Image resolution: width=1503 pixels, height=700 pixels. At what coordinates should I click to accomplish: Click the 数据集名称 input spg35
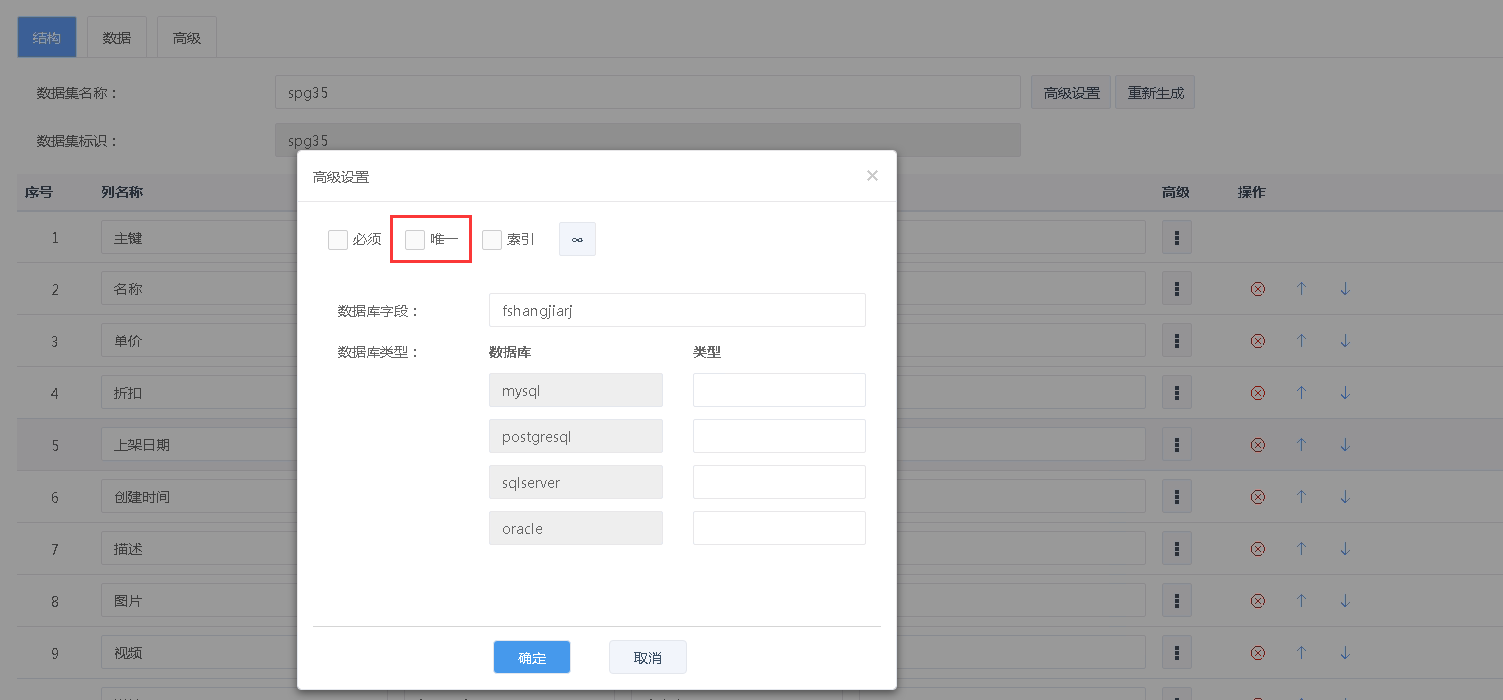click(647, 92)
